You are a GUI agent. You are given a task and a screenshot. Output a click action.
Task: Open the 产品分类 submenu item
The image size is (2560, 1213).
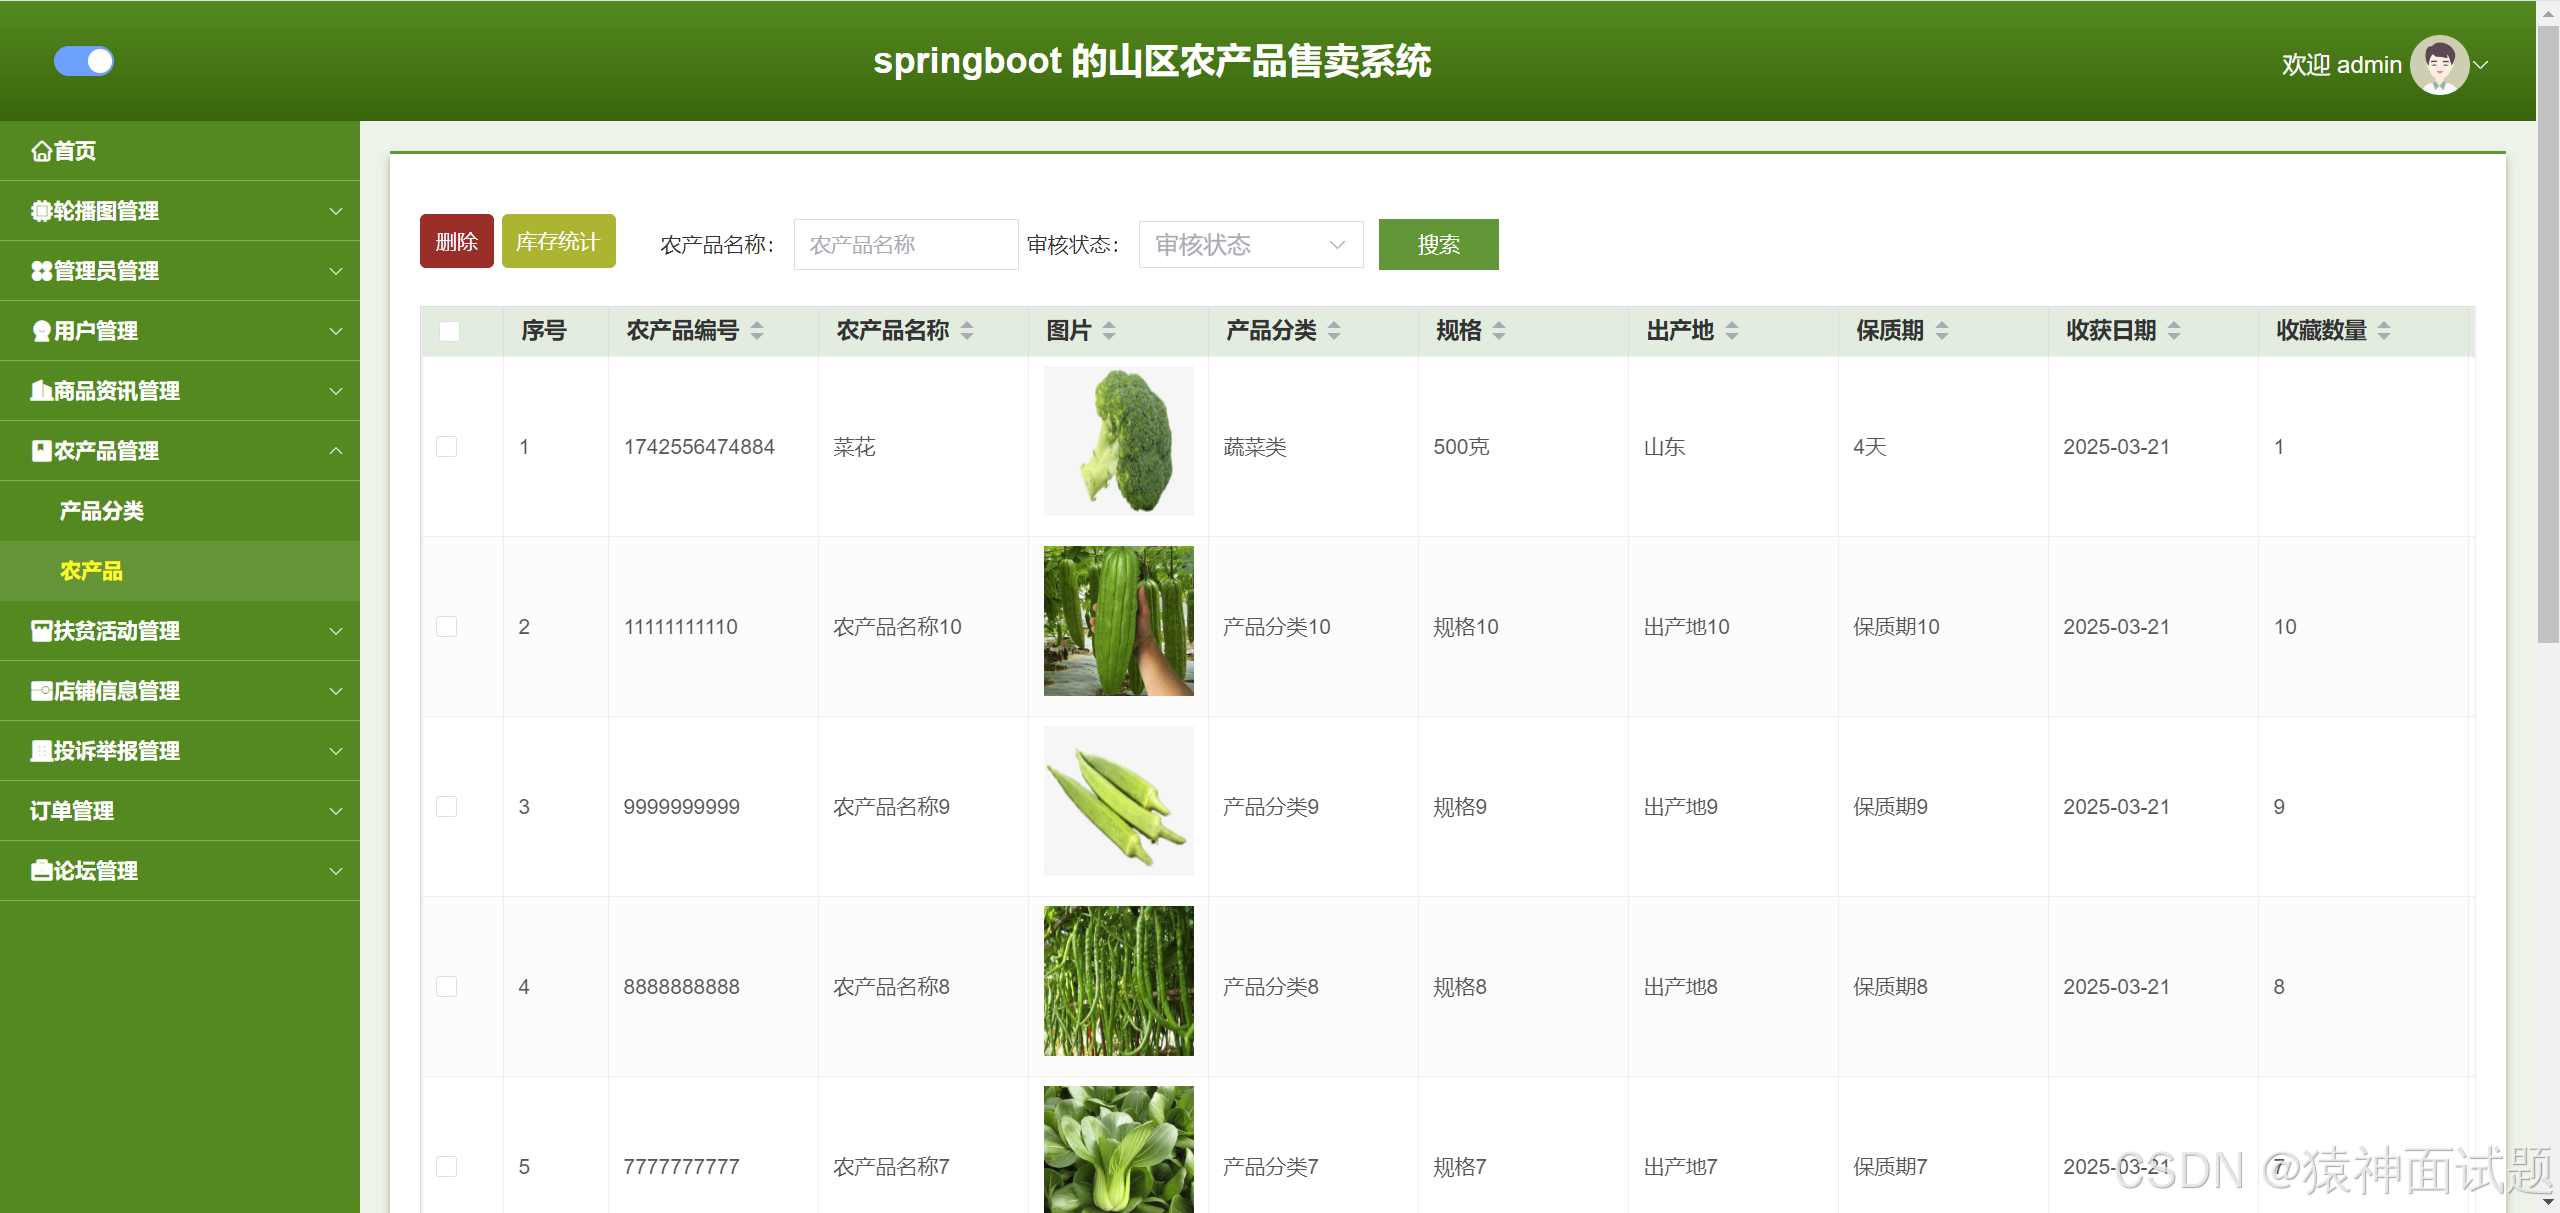coord(101,511)
